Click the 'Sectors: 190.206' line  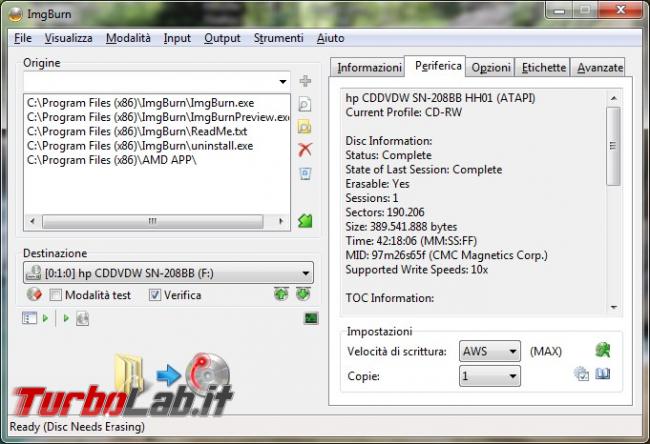[385, 212]
